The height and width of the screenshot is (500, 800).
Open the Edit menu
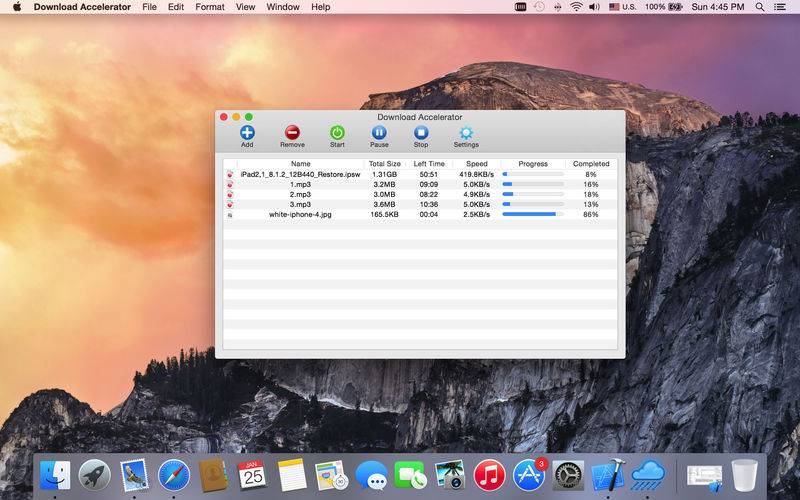click(x=176, y=7)
